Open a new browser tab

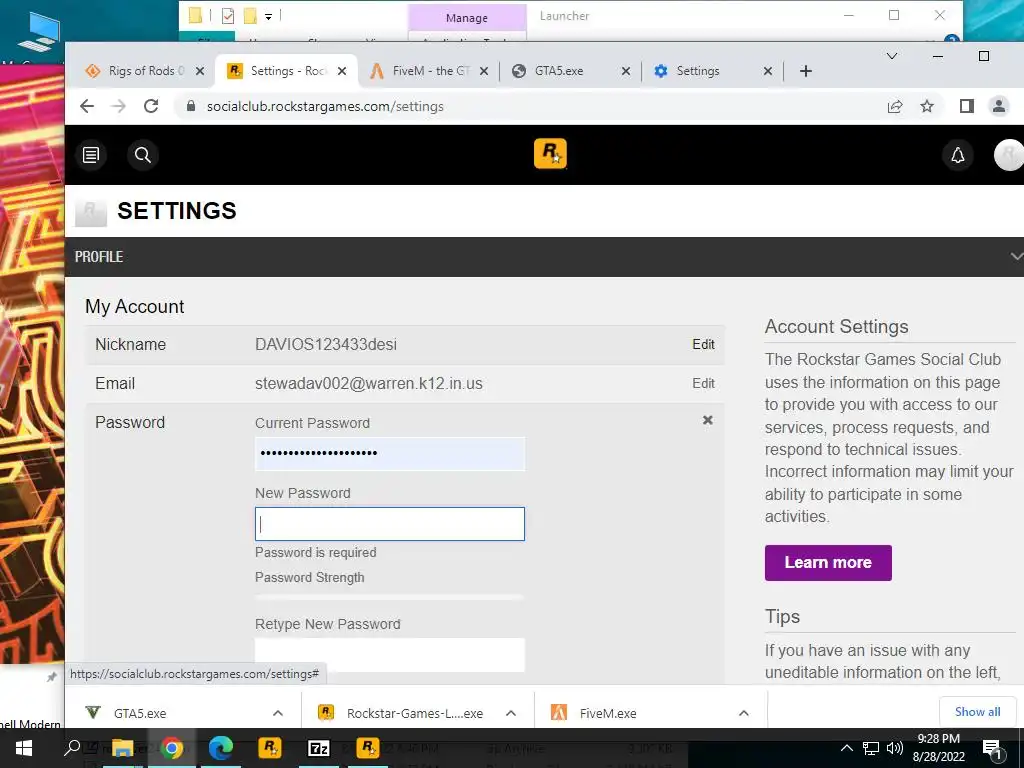click(806, 71)
